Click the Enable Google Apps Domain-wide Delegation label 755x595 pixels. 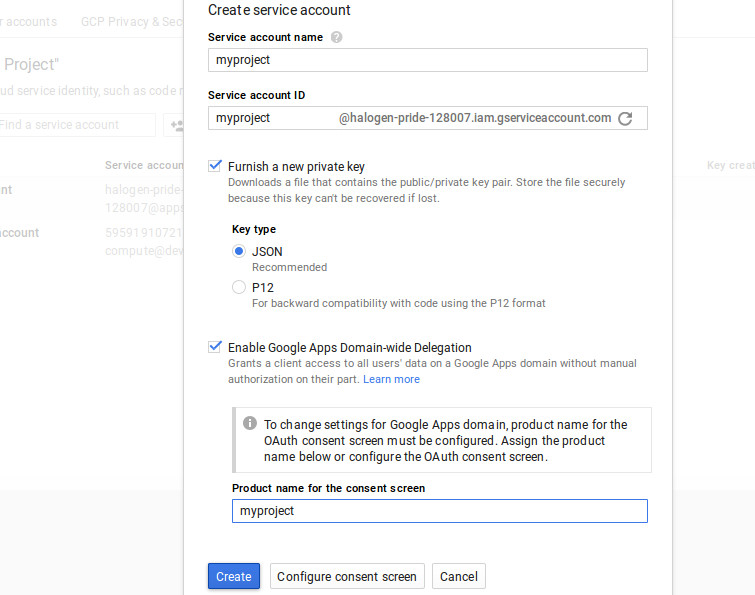[350, 348]
